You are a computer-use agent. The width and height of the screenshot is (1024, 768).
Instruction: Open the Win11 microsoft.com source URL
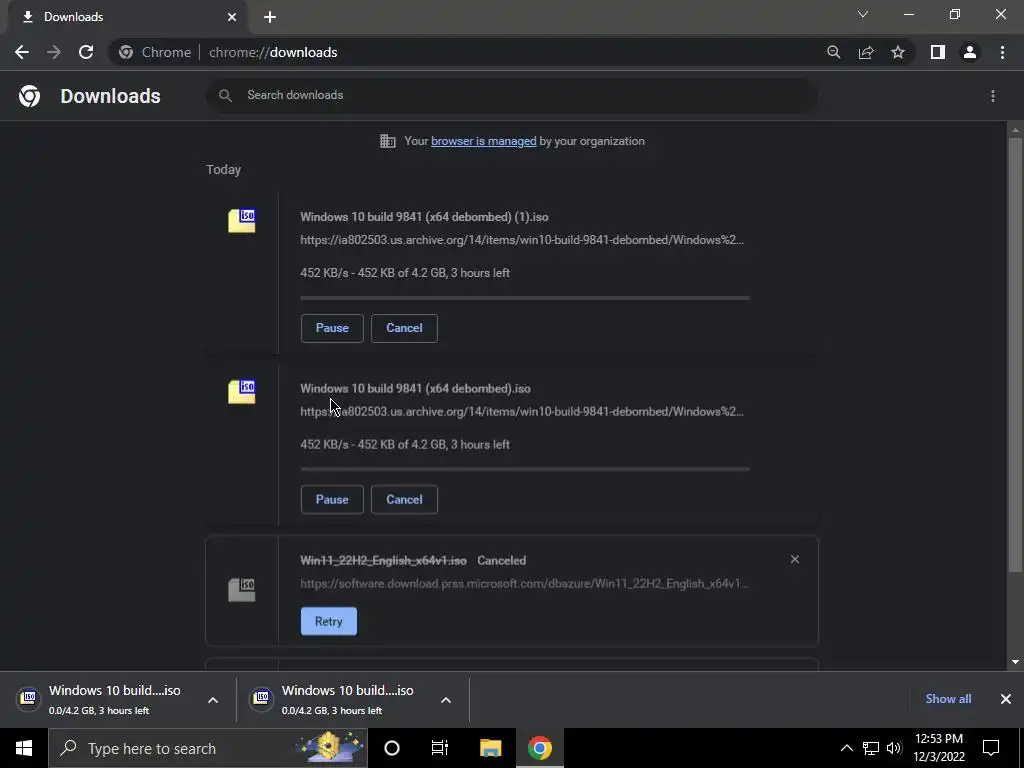[x=524, y=583]
